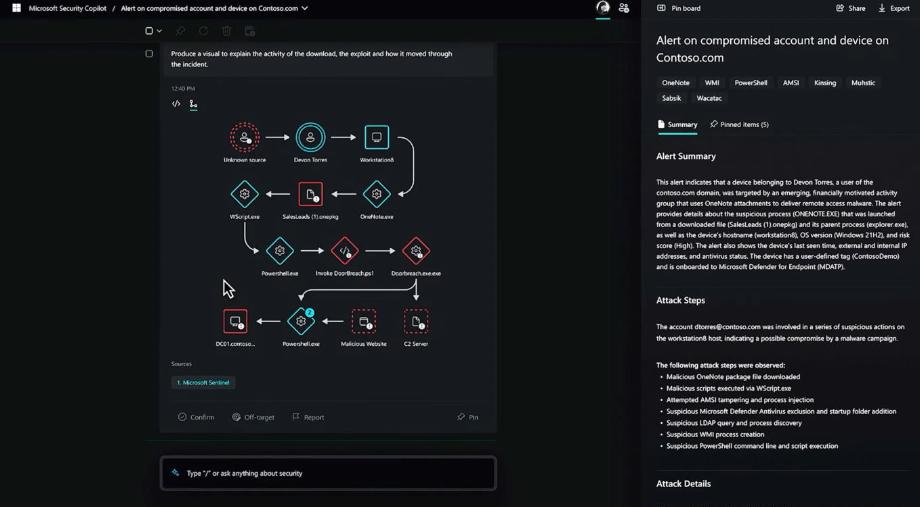The image size is (920, 507).
Task: Click the rerun refresh icon in toolbar
Action: [x=204, y=31]
